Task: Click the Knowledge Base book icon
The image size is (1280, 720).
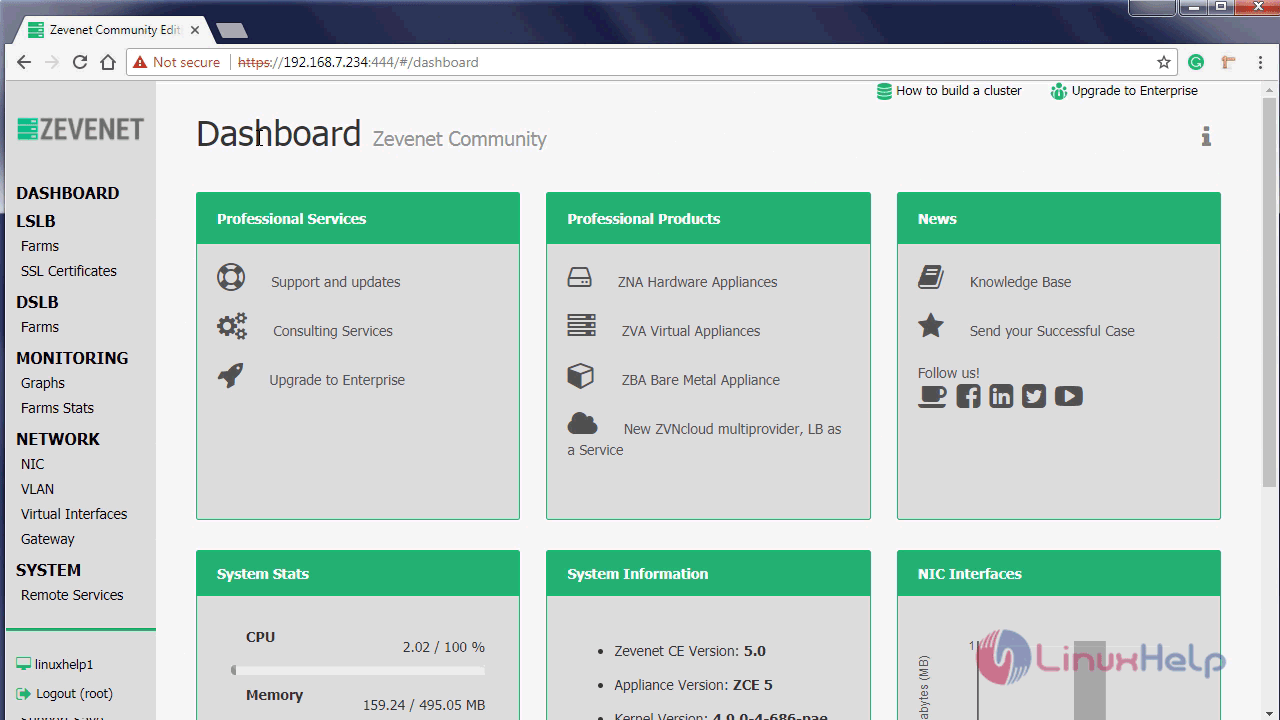Action: coord(931,277)
